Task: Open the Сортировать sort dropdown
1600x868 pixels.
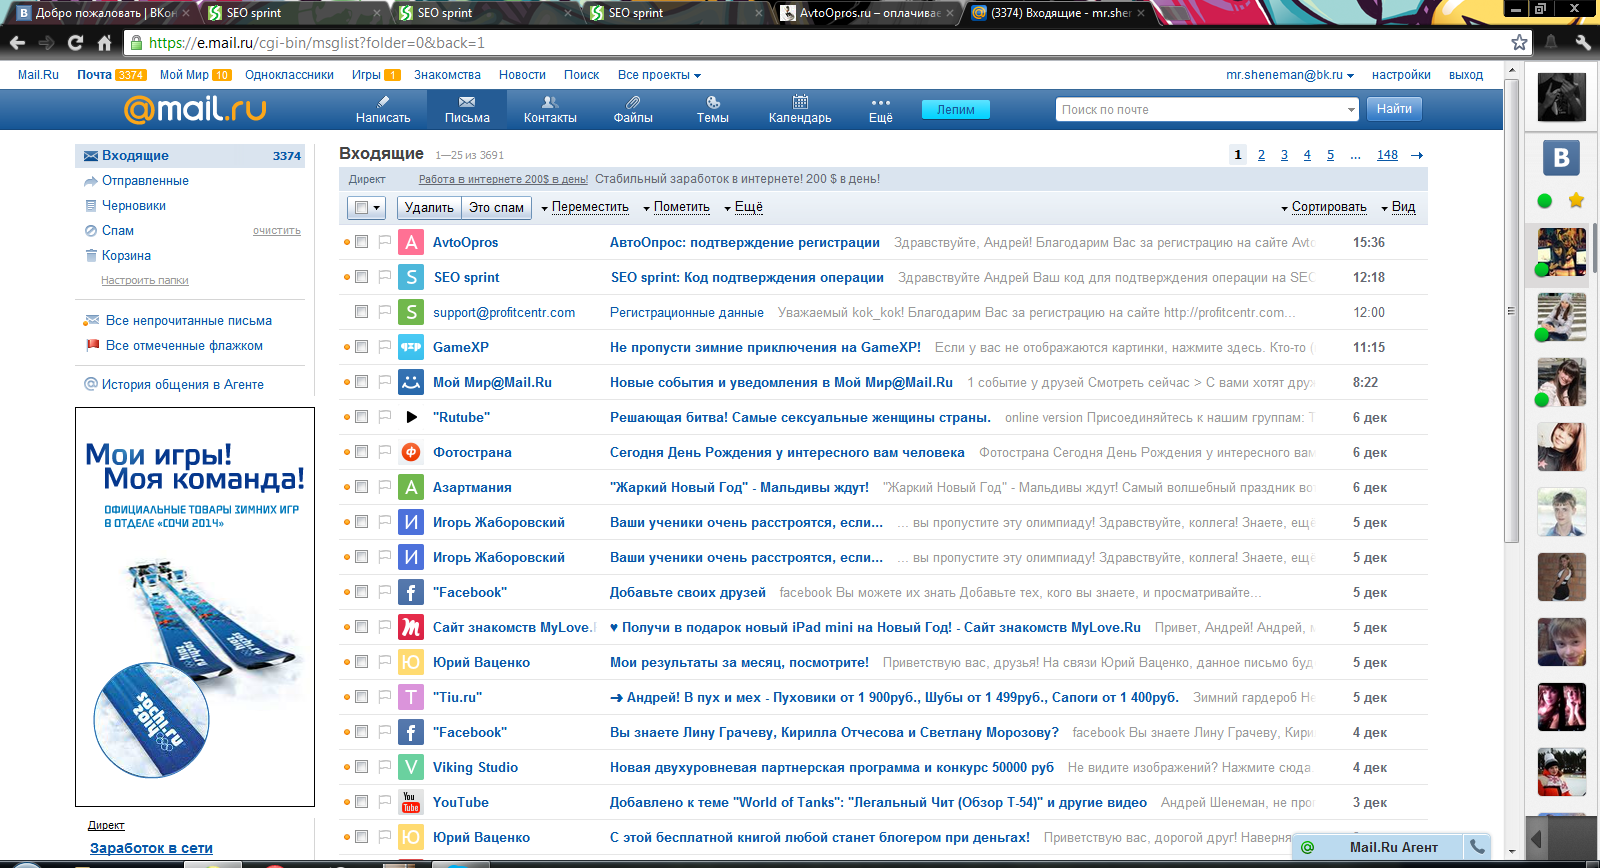Action: click(x=1324, y=207)
